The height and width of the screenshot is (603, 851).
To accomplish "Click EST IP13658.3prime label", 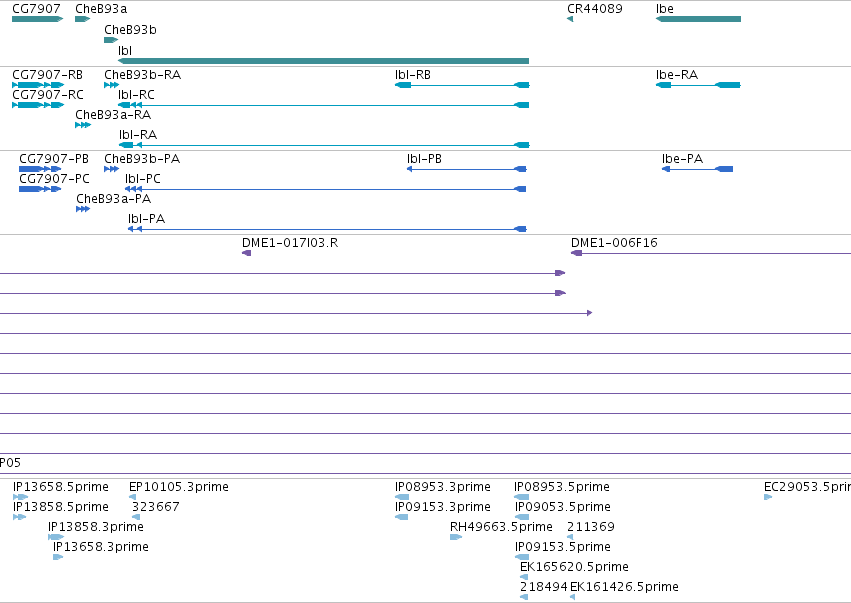I will tap(101, 547).
